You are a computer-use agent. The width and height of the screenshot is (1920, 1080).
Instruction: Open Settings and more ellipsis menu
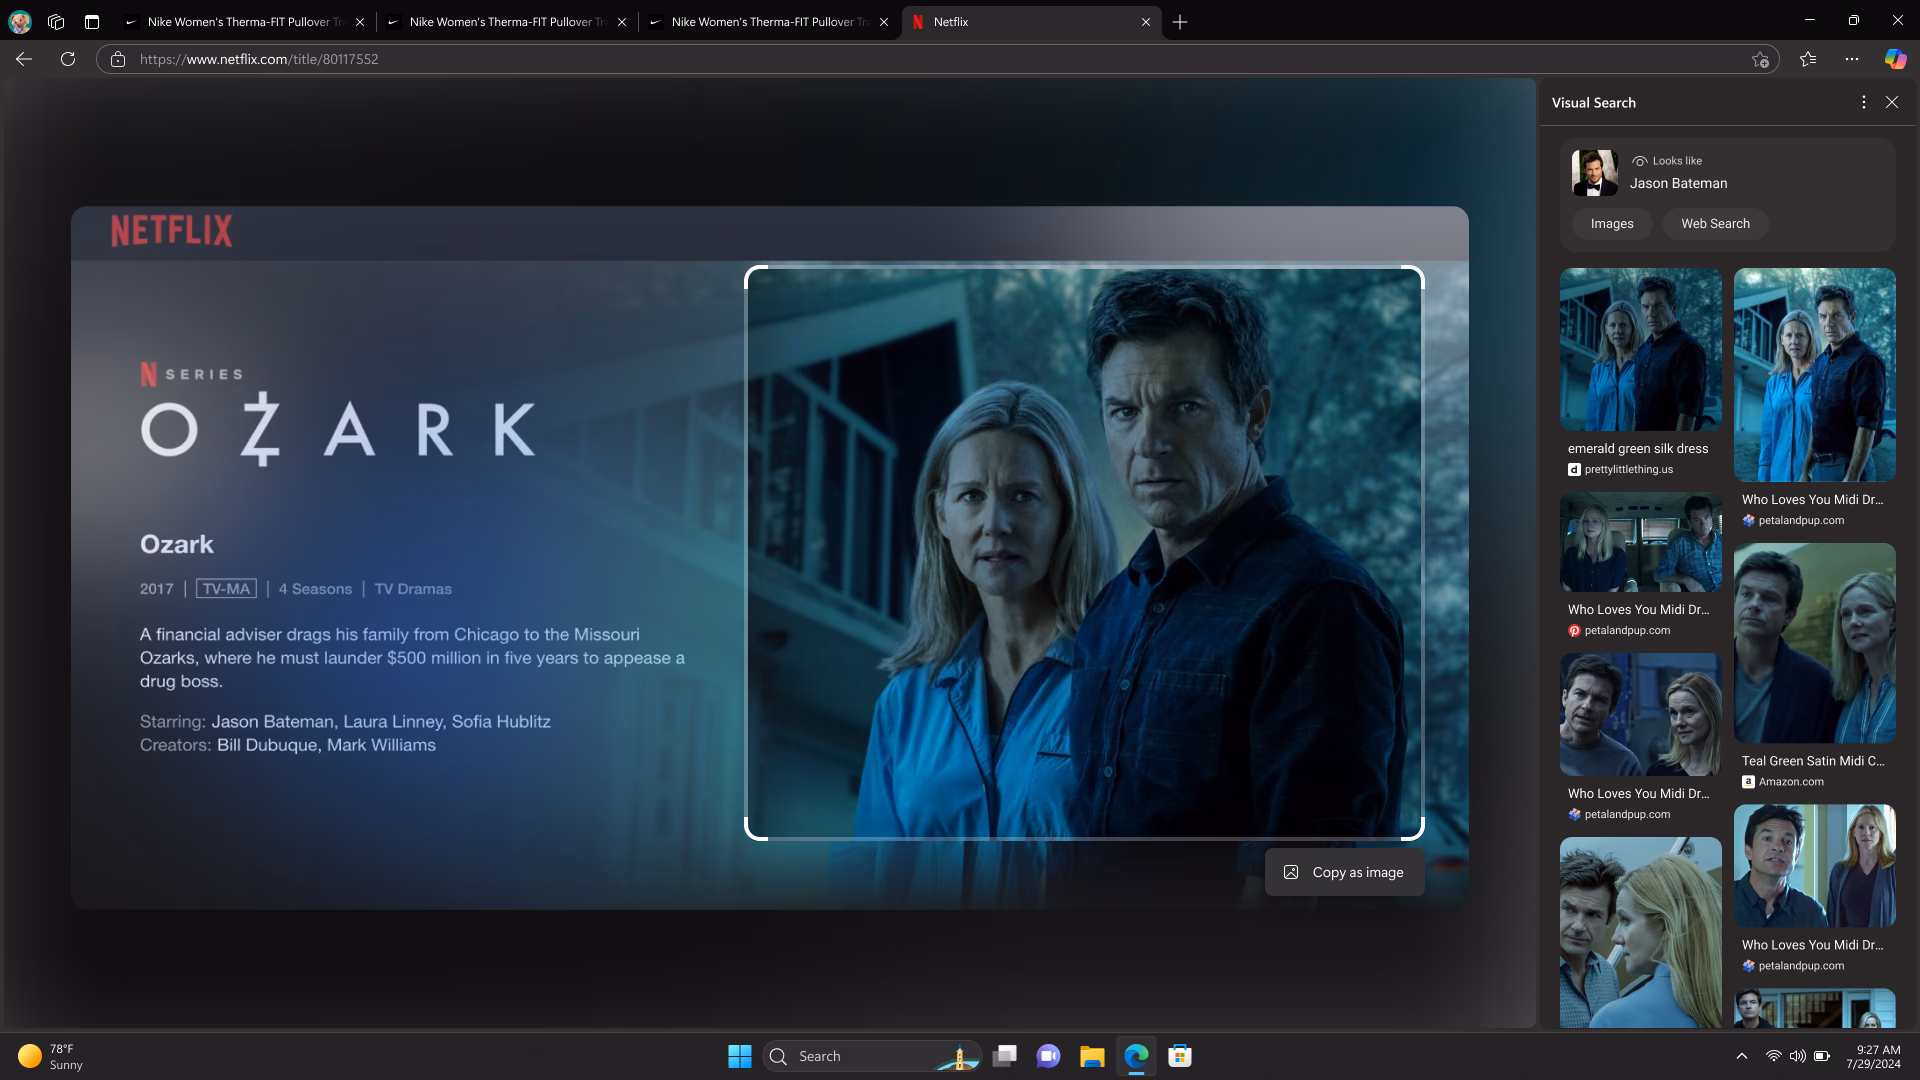click(1852, 59)
